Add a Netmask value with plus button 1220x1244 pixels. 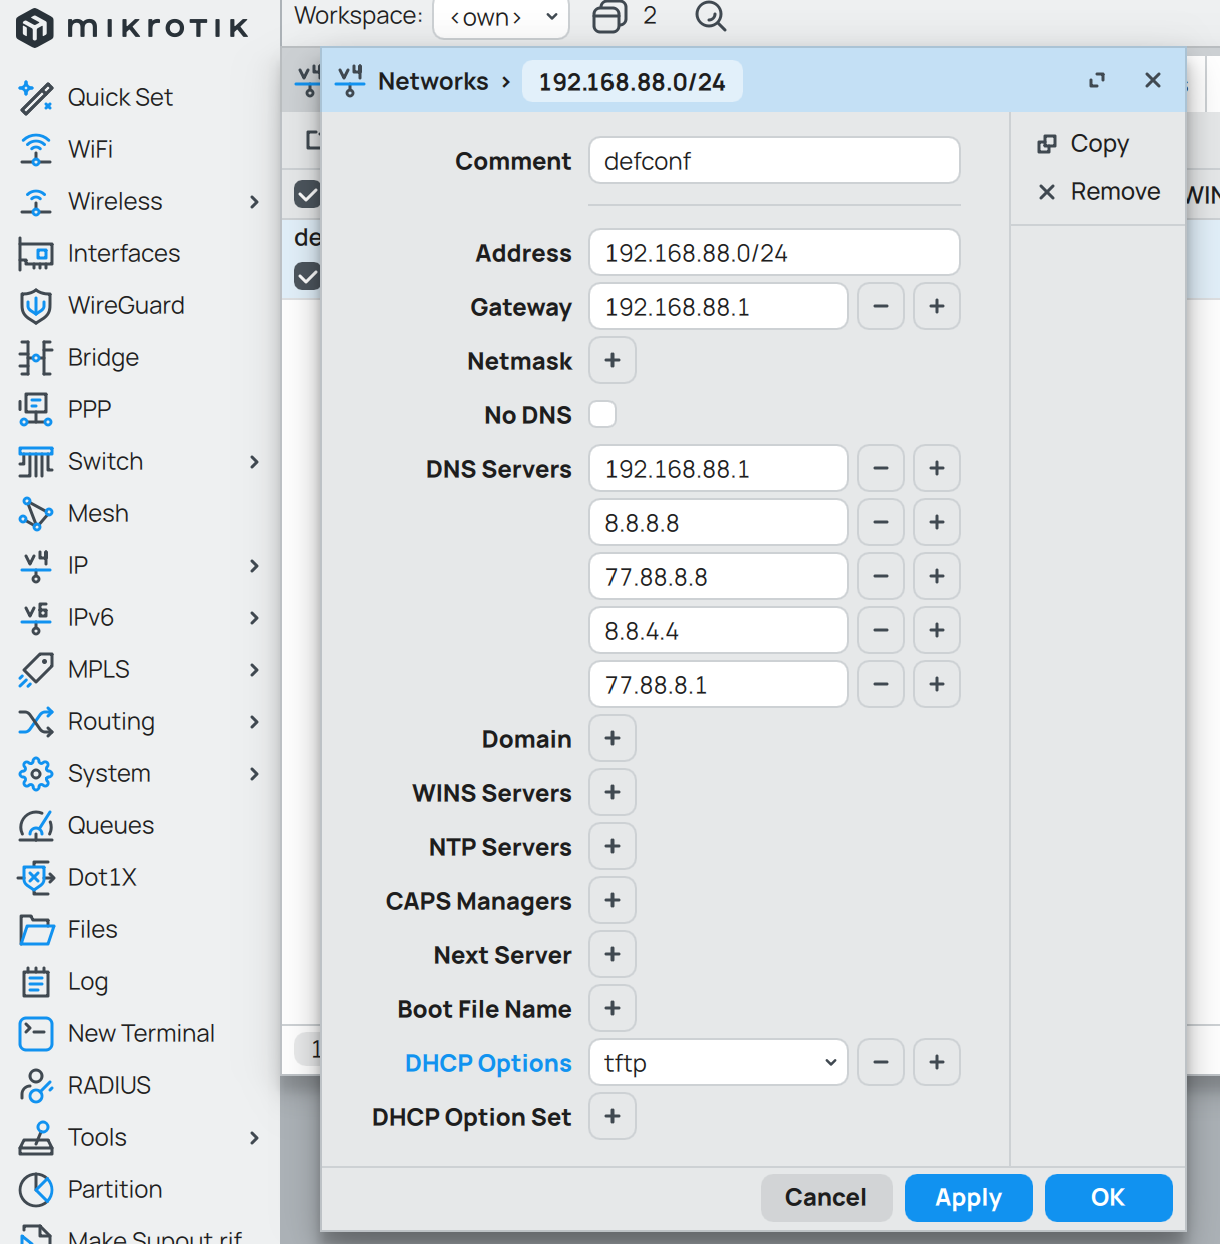613,361
